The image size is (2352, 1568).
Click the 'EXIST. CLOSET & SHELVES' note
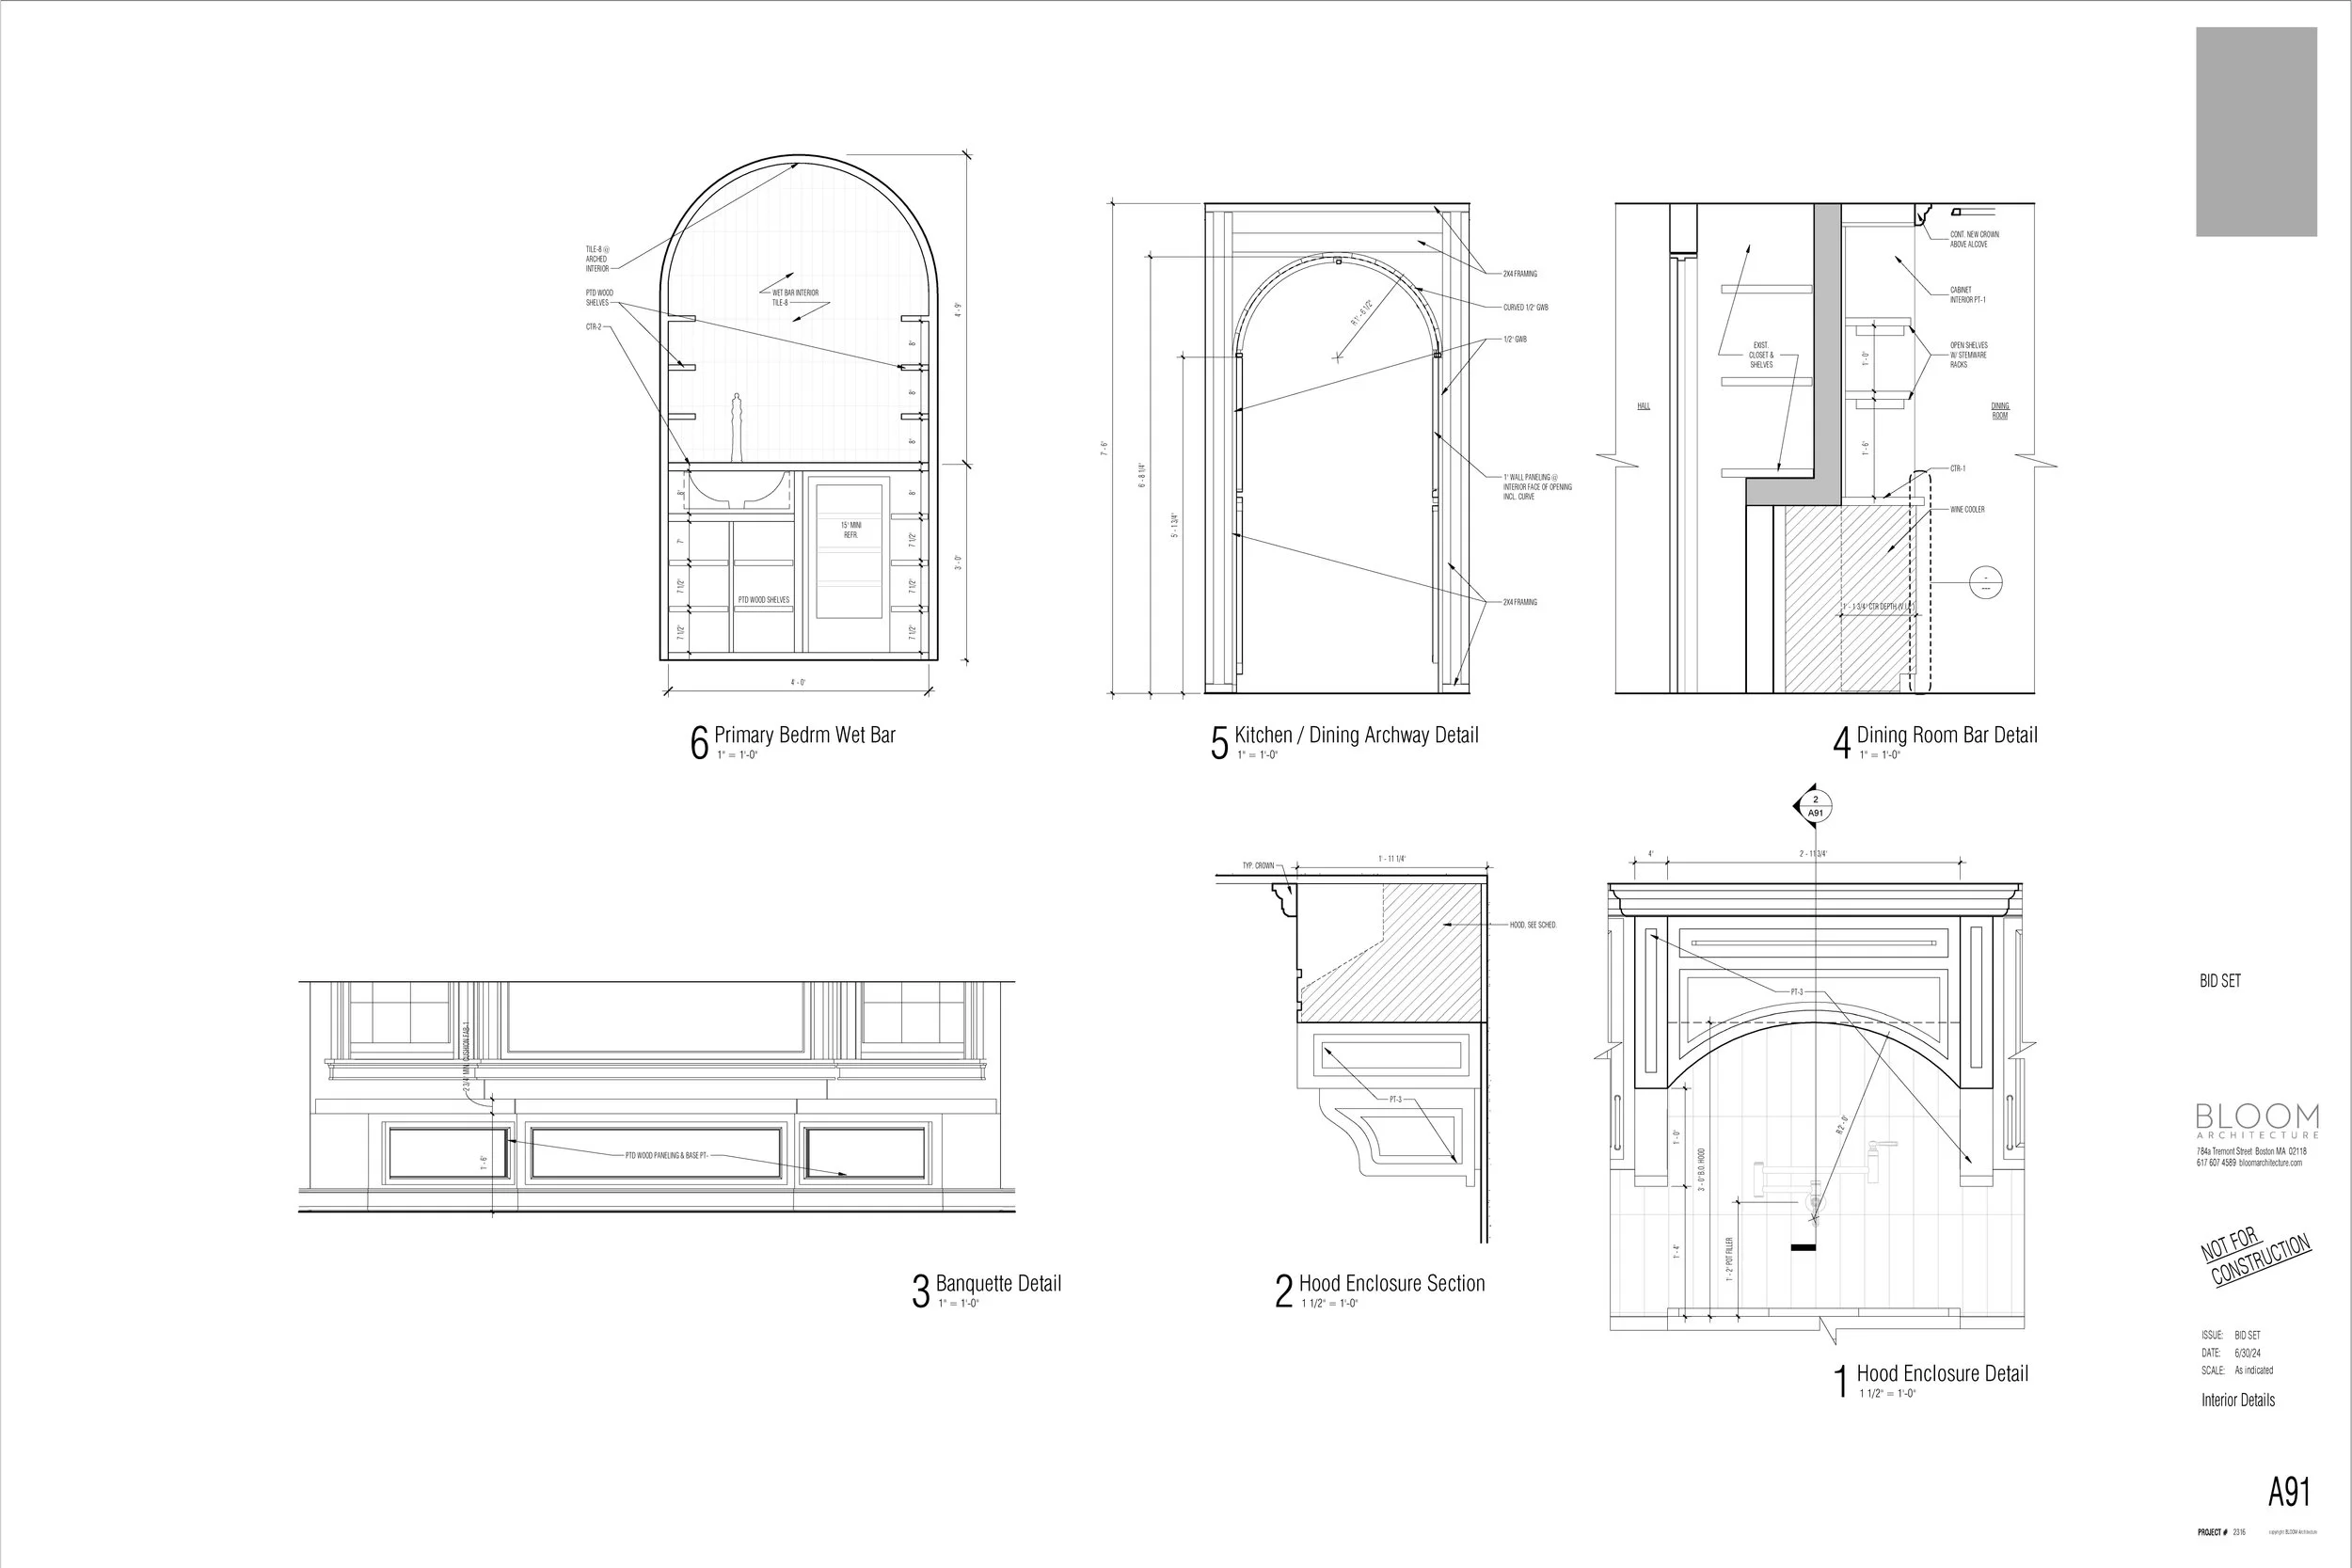(1761, 355)
